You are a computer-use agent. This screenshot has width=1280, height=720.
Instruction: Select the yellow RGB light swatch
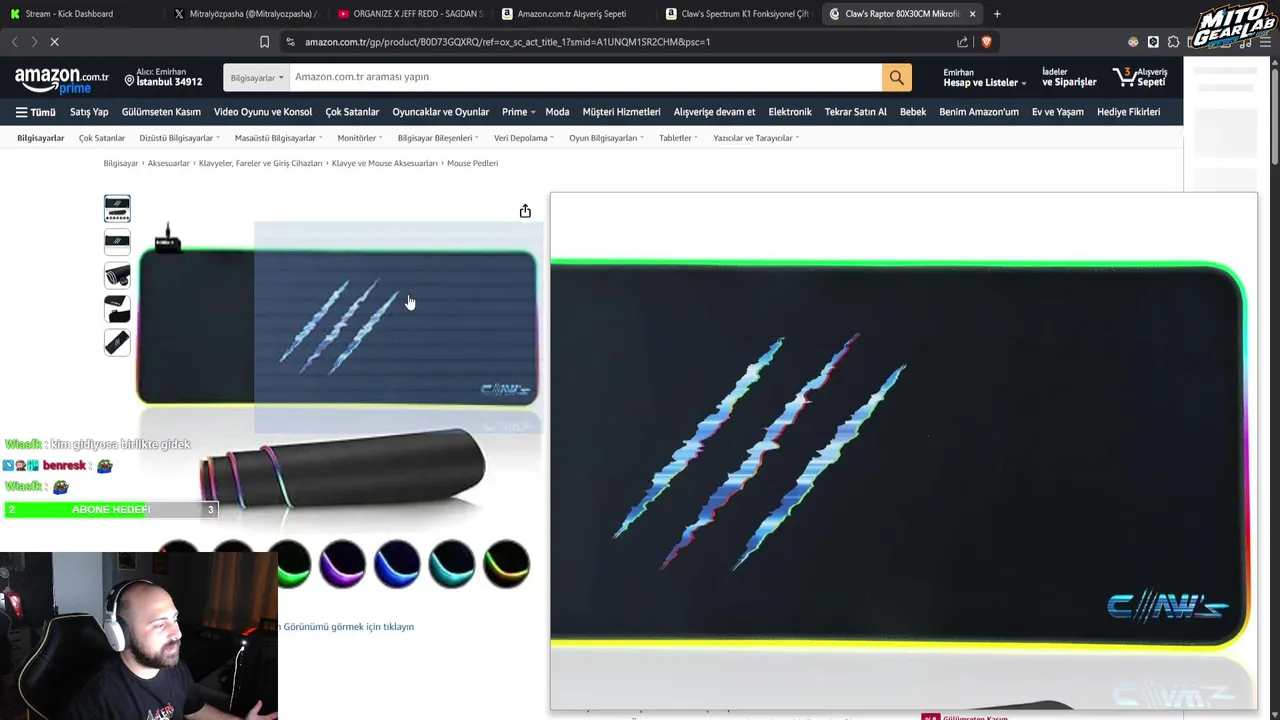[506, 564]
